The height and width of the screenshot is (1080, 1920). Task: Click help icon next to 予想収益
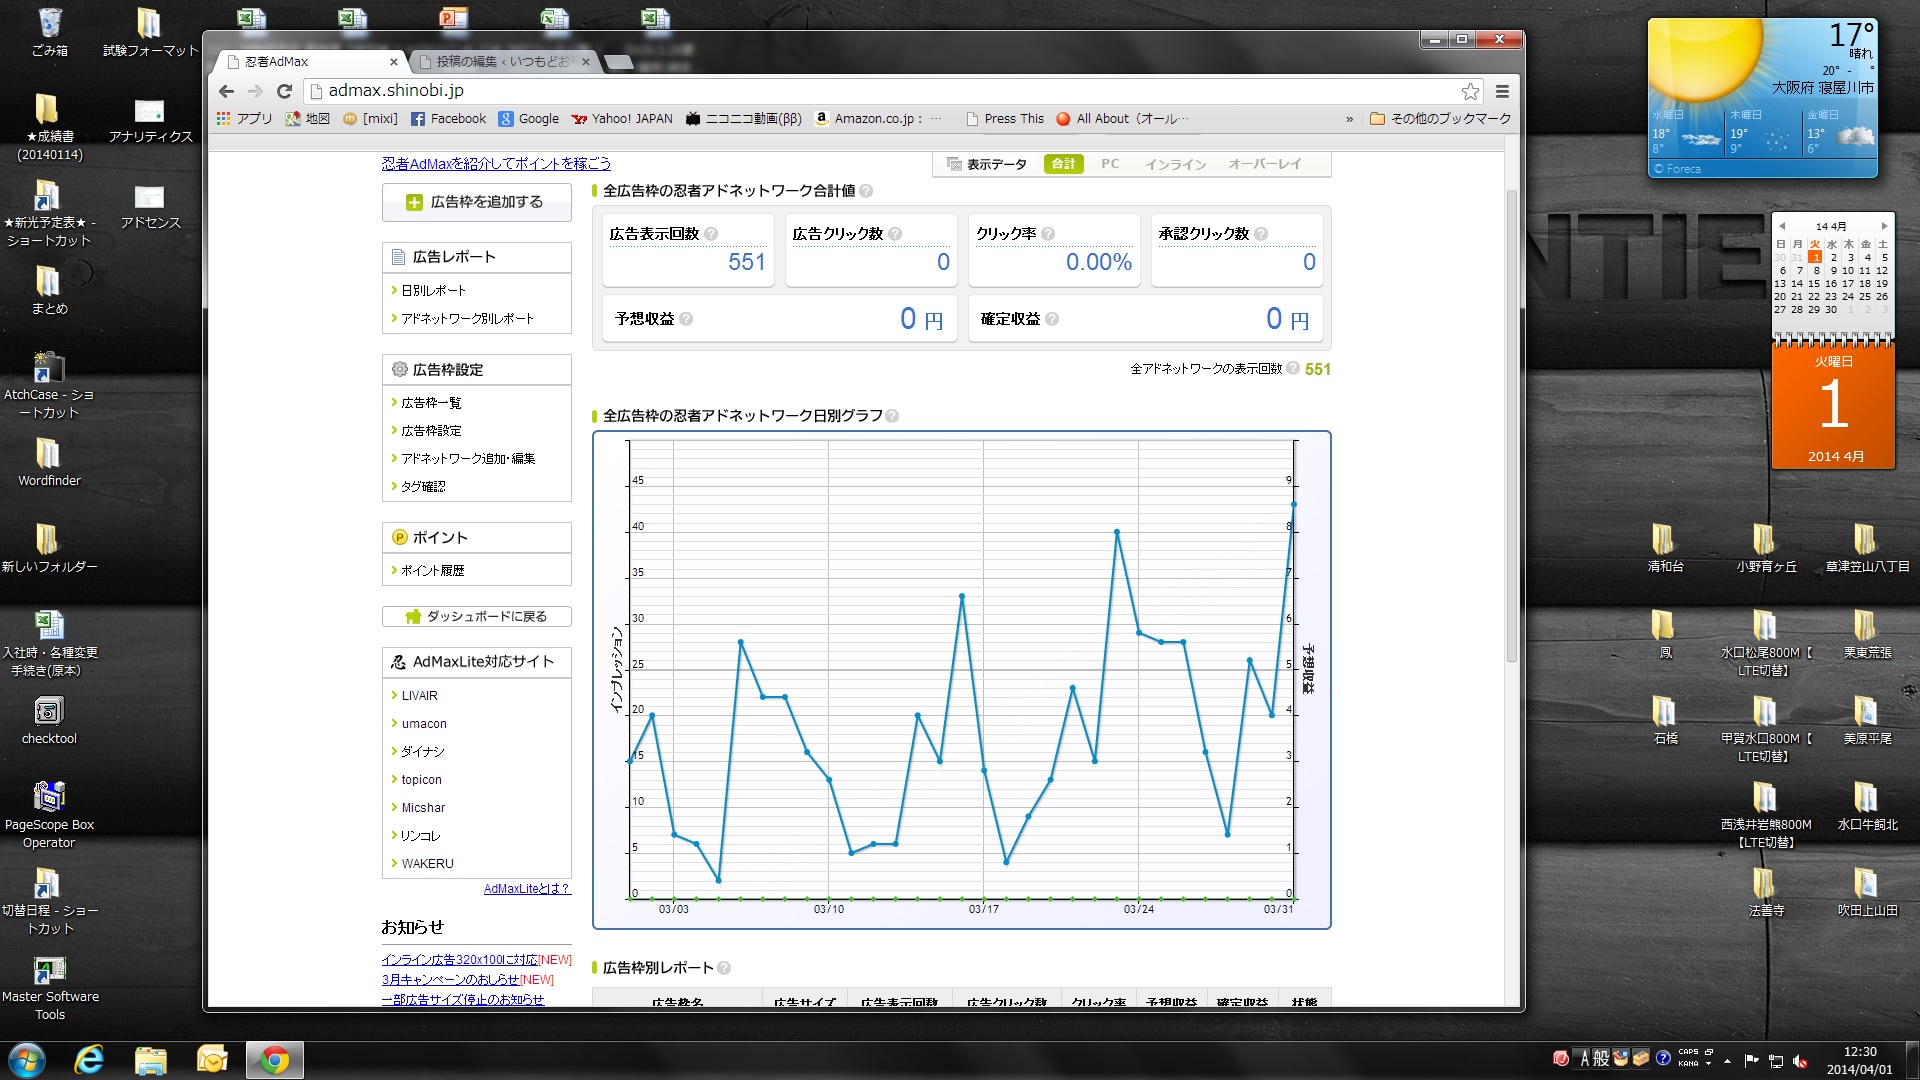tap(686, 319)
